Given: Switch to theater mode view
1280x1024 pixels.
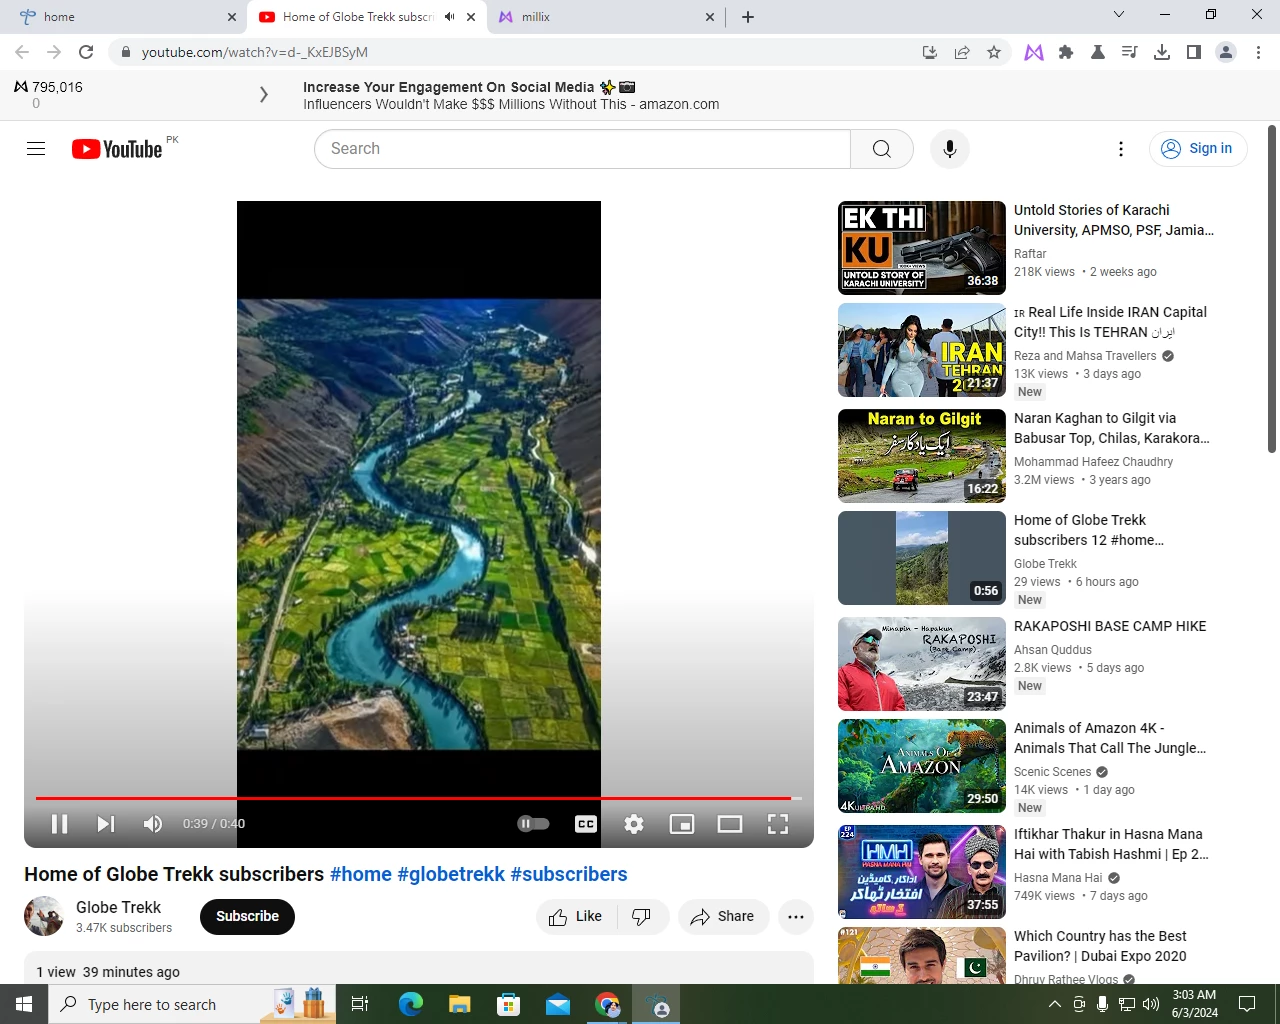Looking at the screenshot, I should [730, 824].
